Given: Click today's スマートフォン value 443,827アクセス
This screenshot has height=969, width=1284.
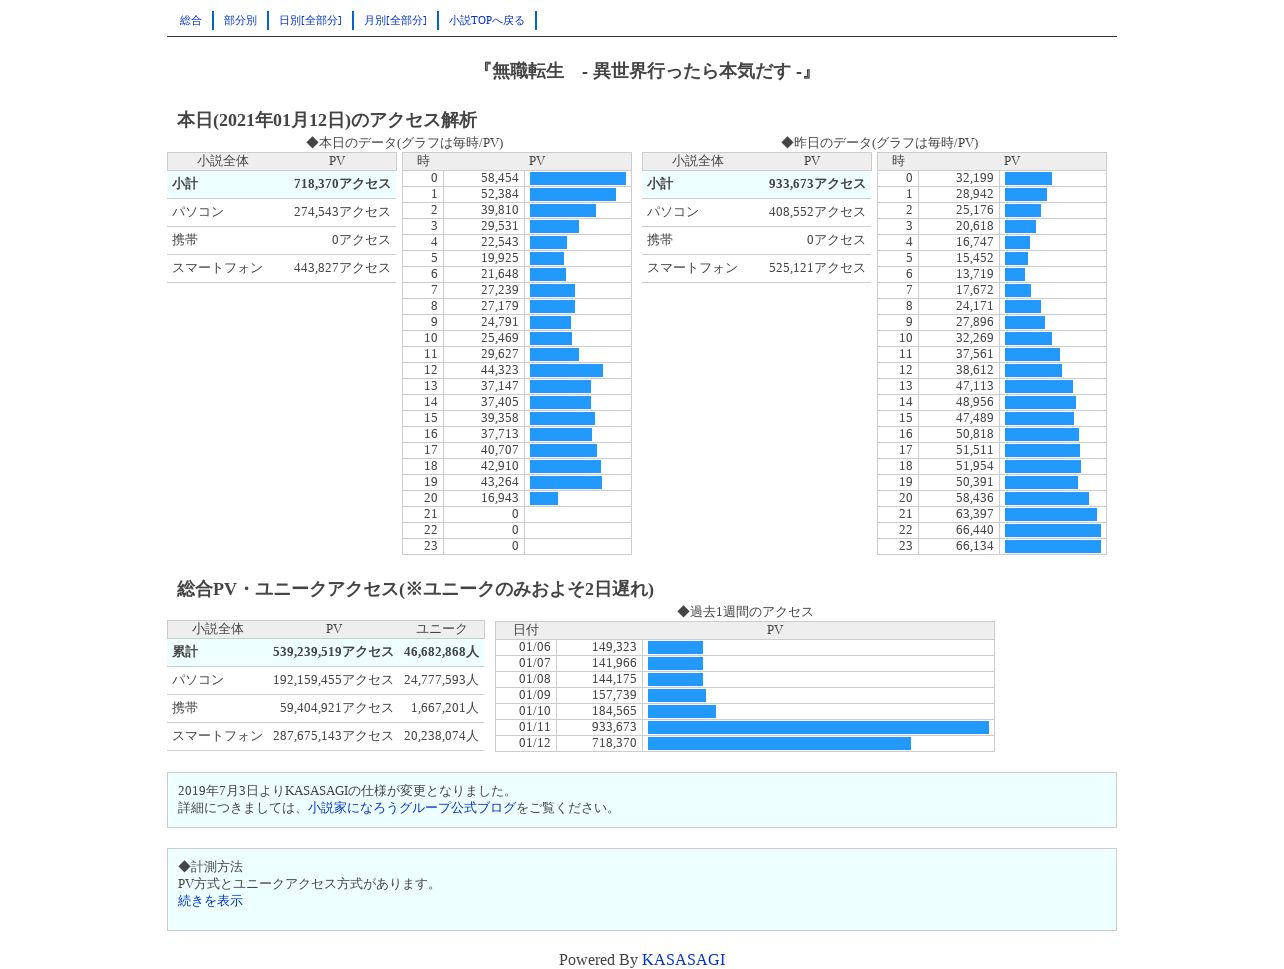Looking at the screenshot, I should pos(342,268).
